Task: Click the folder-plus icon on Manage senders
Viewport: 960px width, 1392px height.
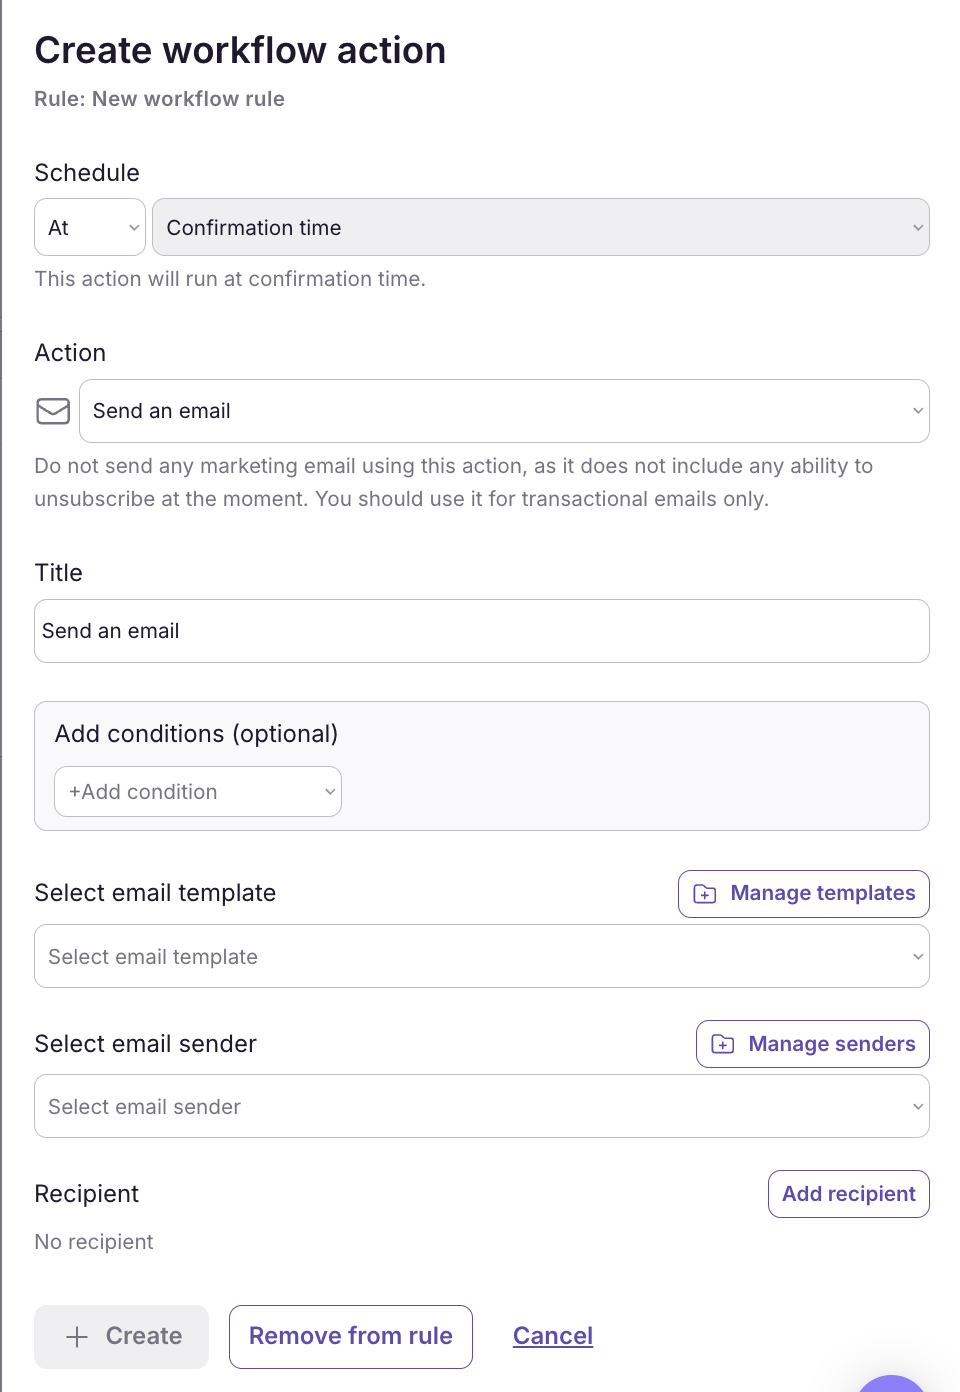Action: (721, 1043)
